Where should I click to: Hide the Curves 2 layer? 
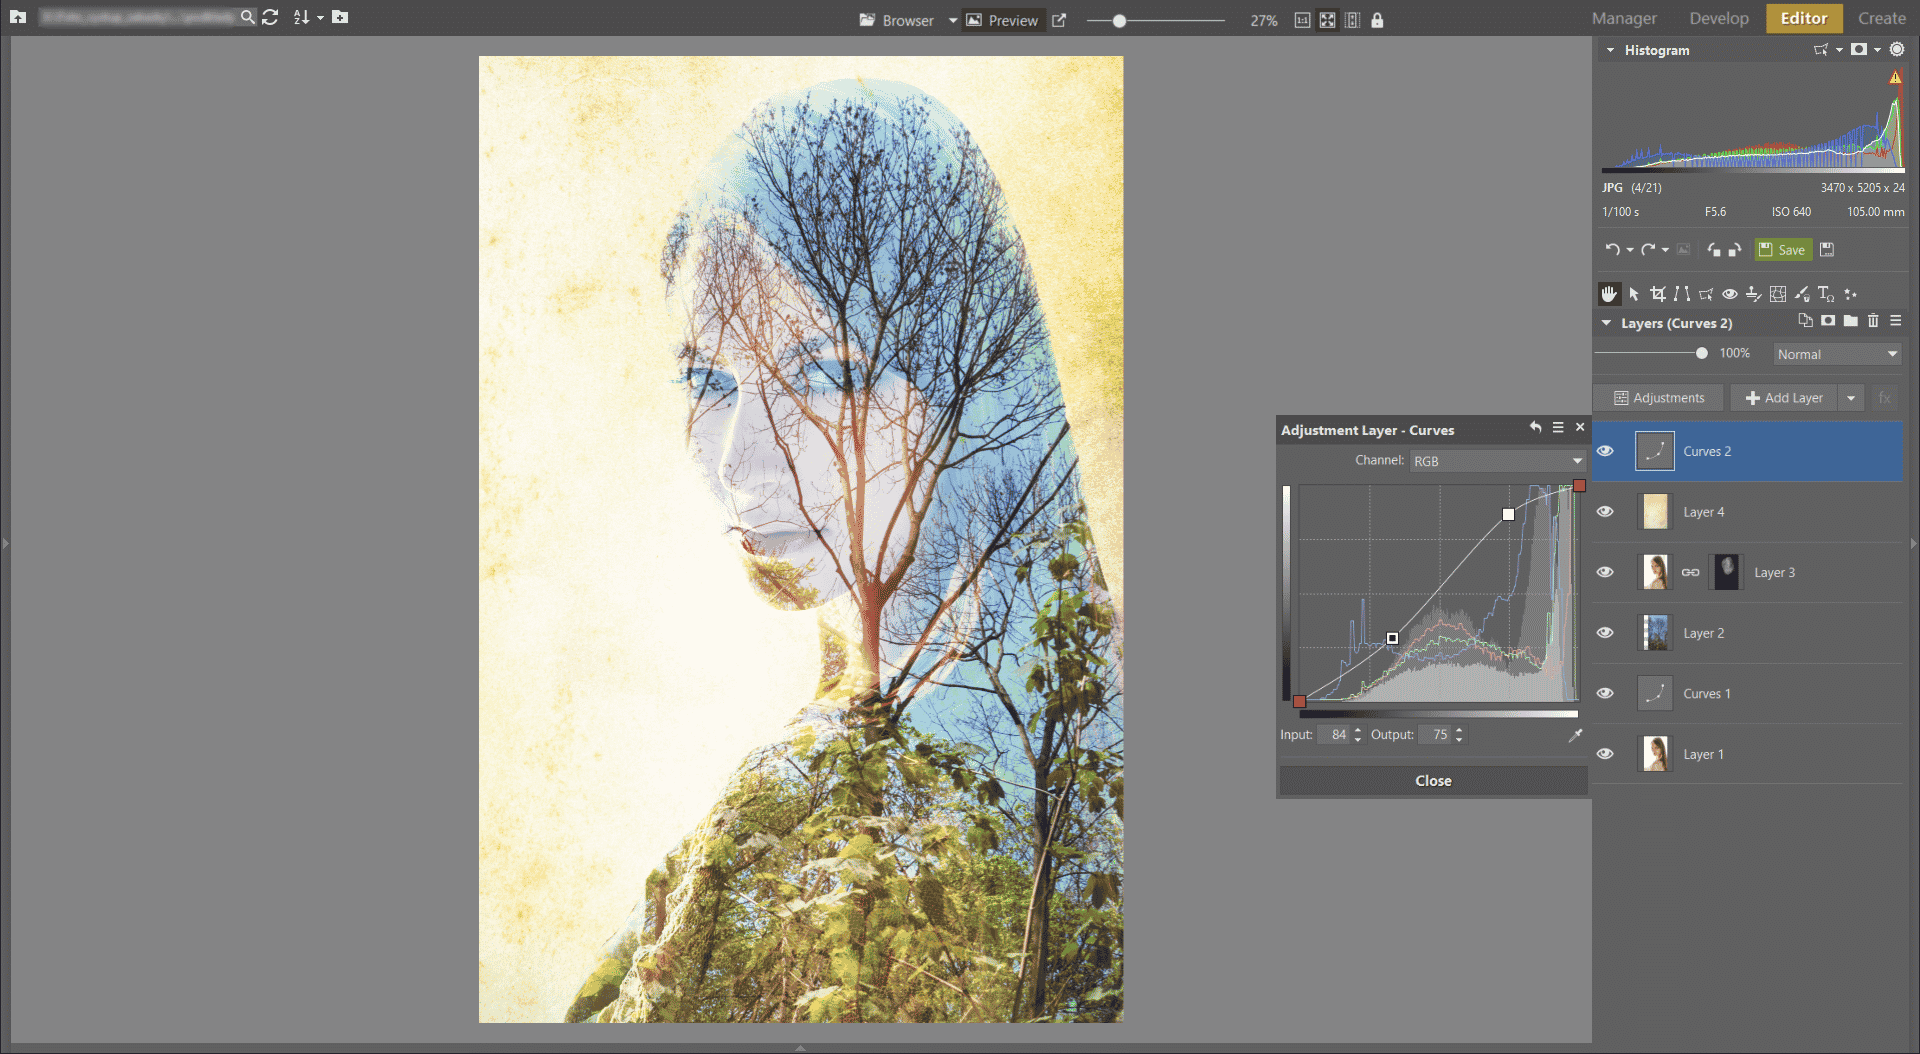(x=1605, y=451)
